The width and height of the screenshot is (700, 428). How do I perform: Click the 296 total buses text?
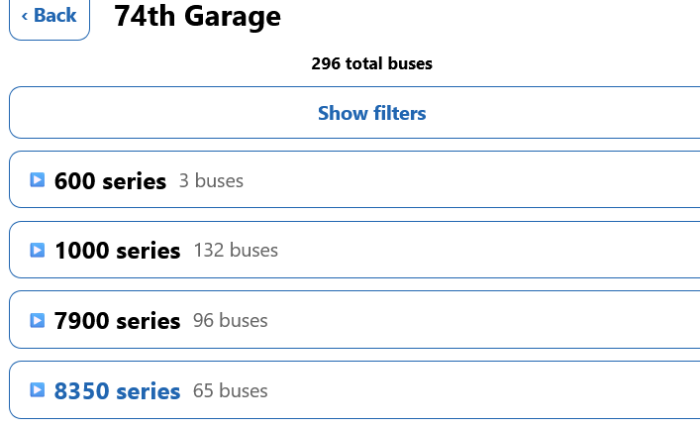(372, 63)
